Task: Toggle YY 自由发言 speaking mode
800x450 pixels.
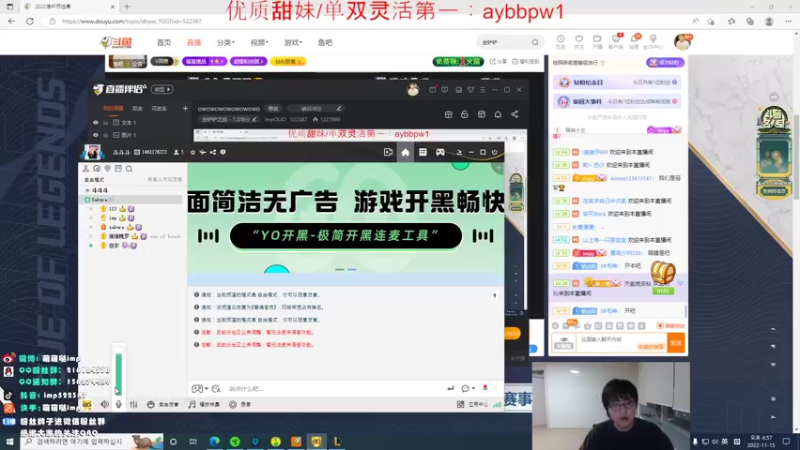Action: coord(163,404)
